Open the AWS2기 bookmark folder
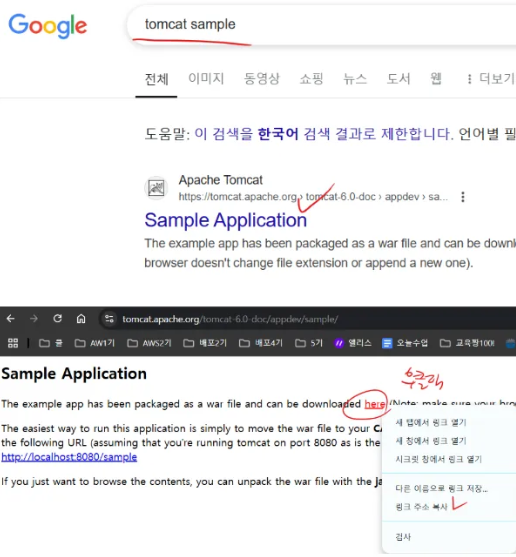This screenshot has width=516, height=557. [149, 343]
